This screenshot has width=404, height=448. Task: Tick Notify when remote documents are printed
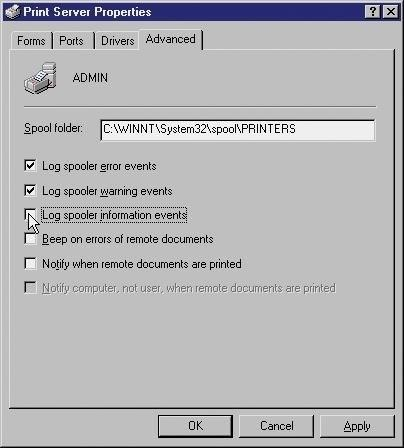tap(30, 263)
